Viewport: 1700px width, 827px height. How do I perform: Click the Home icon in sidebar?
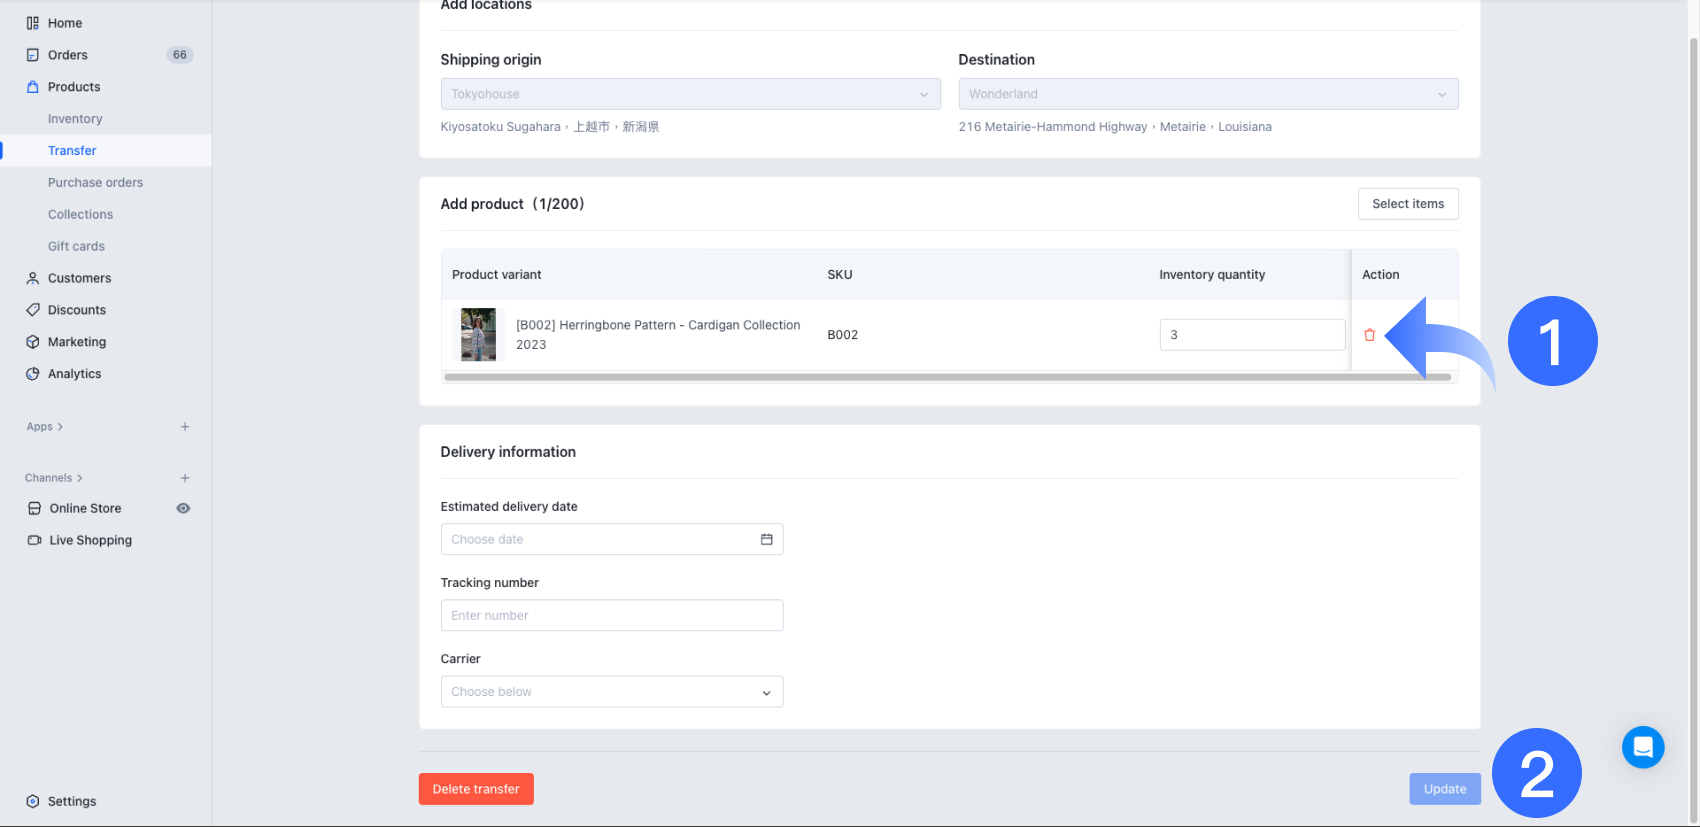click(33, 23)
